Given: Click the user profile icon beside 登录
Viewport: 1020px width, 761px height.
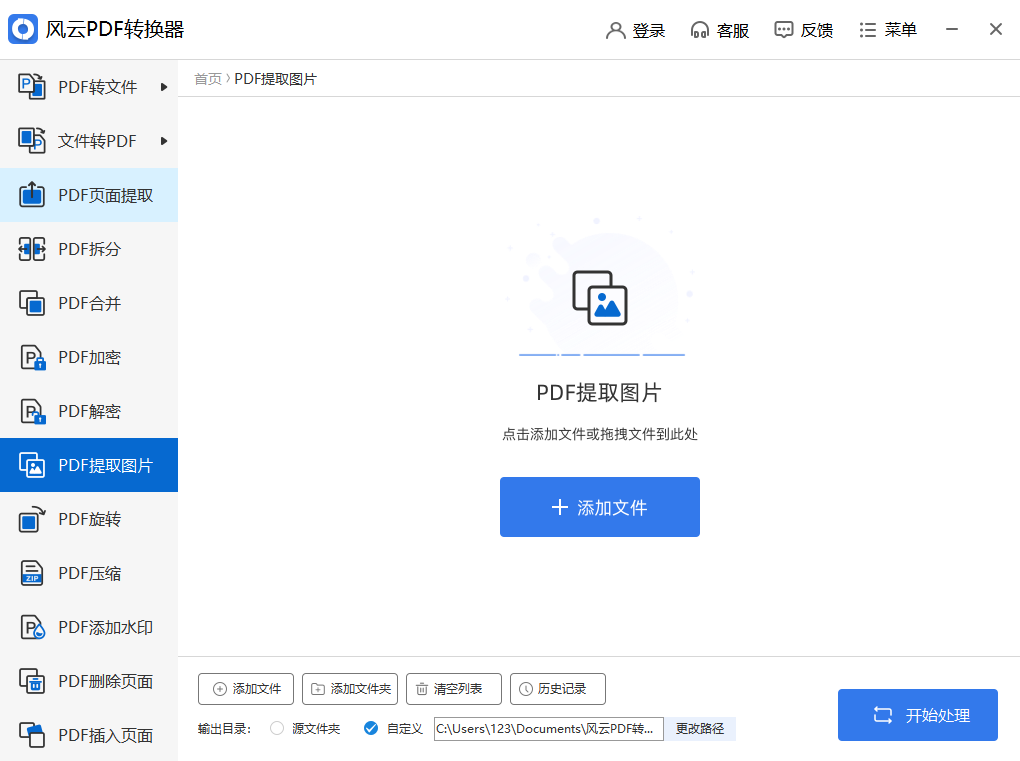Looking at the screenshot, I should [615, 30].
